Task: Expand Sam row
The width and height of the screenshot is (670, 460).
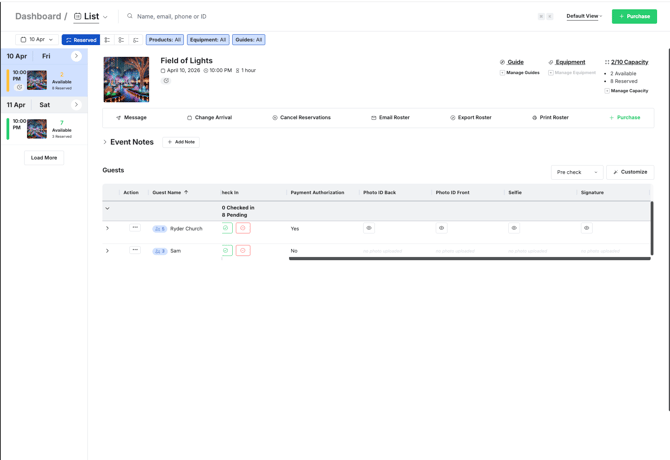Action: pyautogui.click(x=107, y=251)
